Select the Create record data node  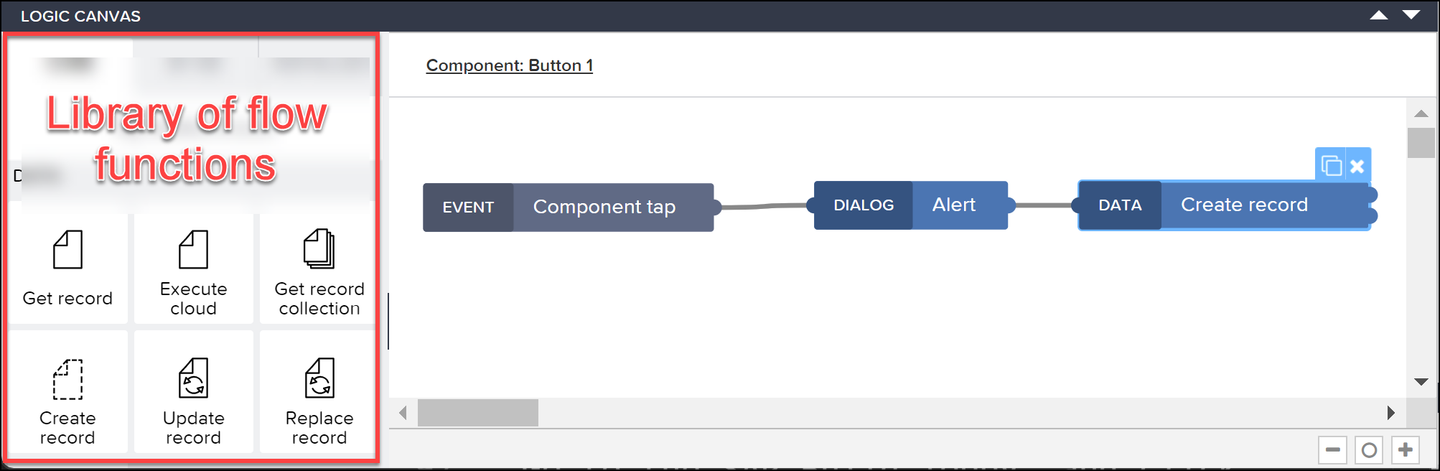coord(1223,205)
